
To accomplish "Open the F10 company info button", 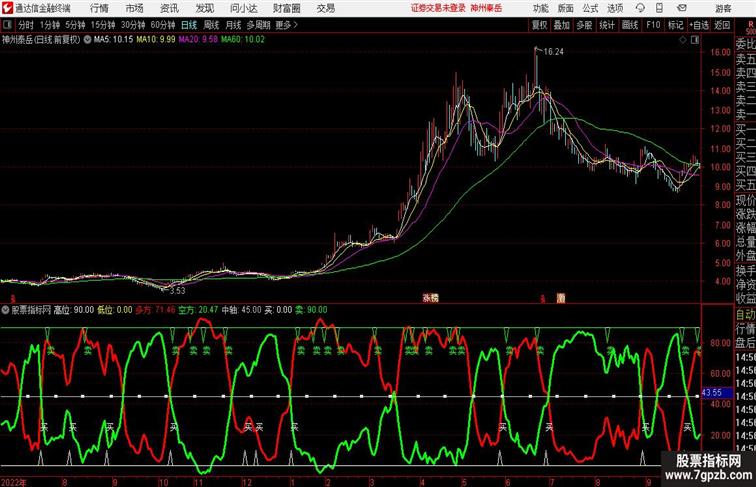I will point(653,25).
